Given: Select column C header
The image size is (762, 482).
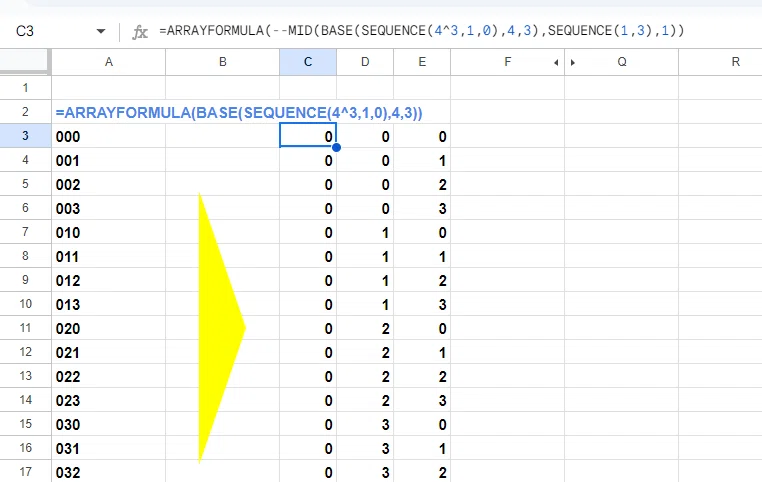Looking at the screenshot, I should 308,62.
